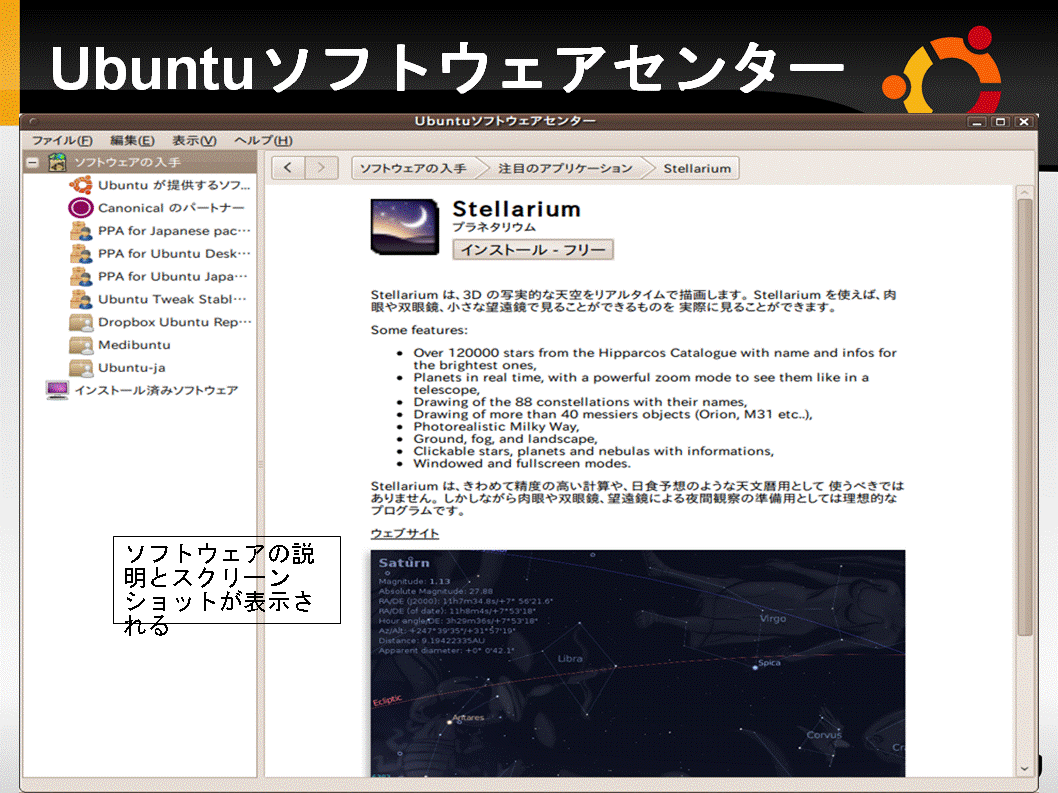Viewport: 1058px width, 793px height.
Task: Click the Ubuntu-ja repository icon
Action: click(81, 368)
